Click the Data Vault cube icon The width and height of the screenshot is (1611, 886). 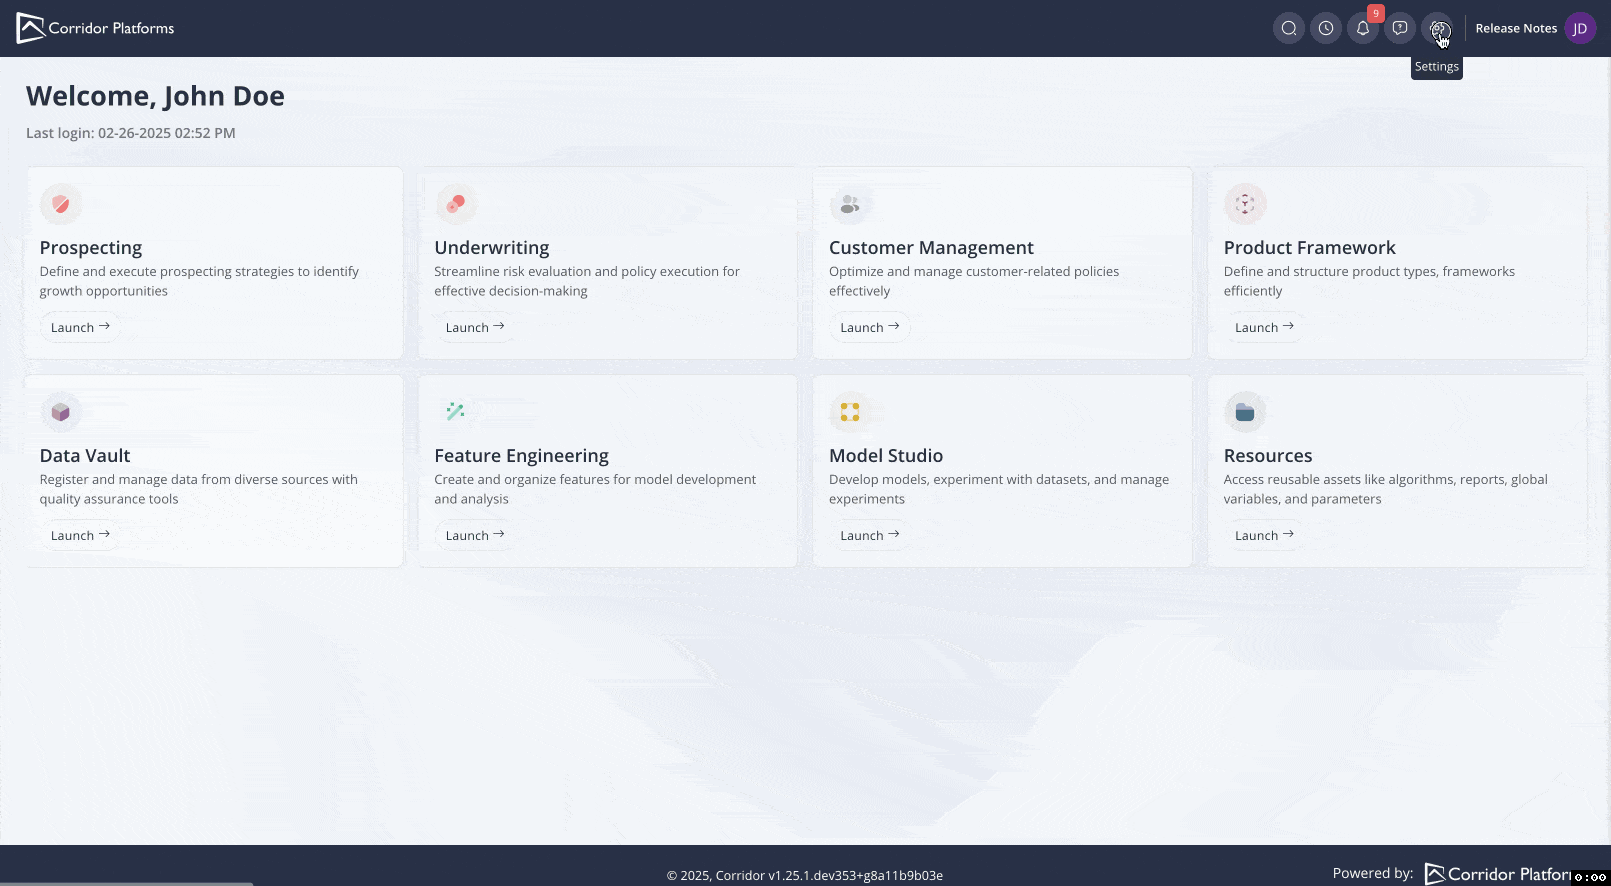click(61, 412)
